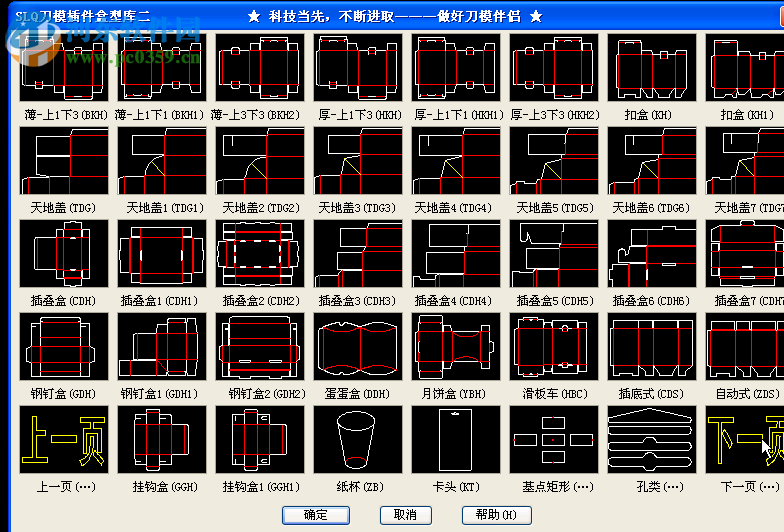Select the 天地盖 (TDG) lid template
The width and height of the screenshot is (784, 532).
point(64,160)
